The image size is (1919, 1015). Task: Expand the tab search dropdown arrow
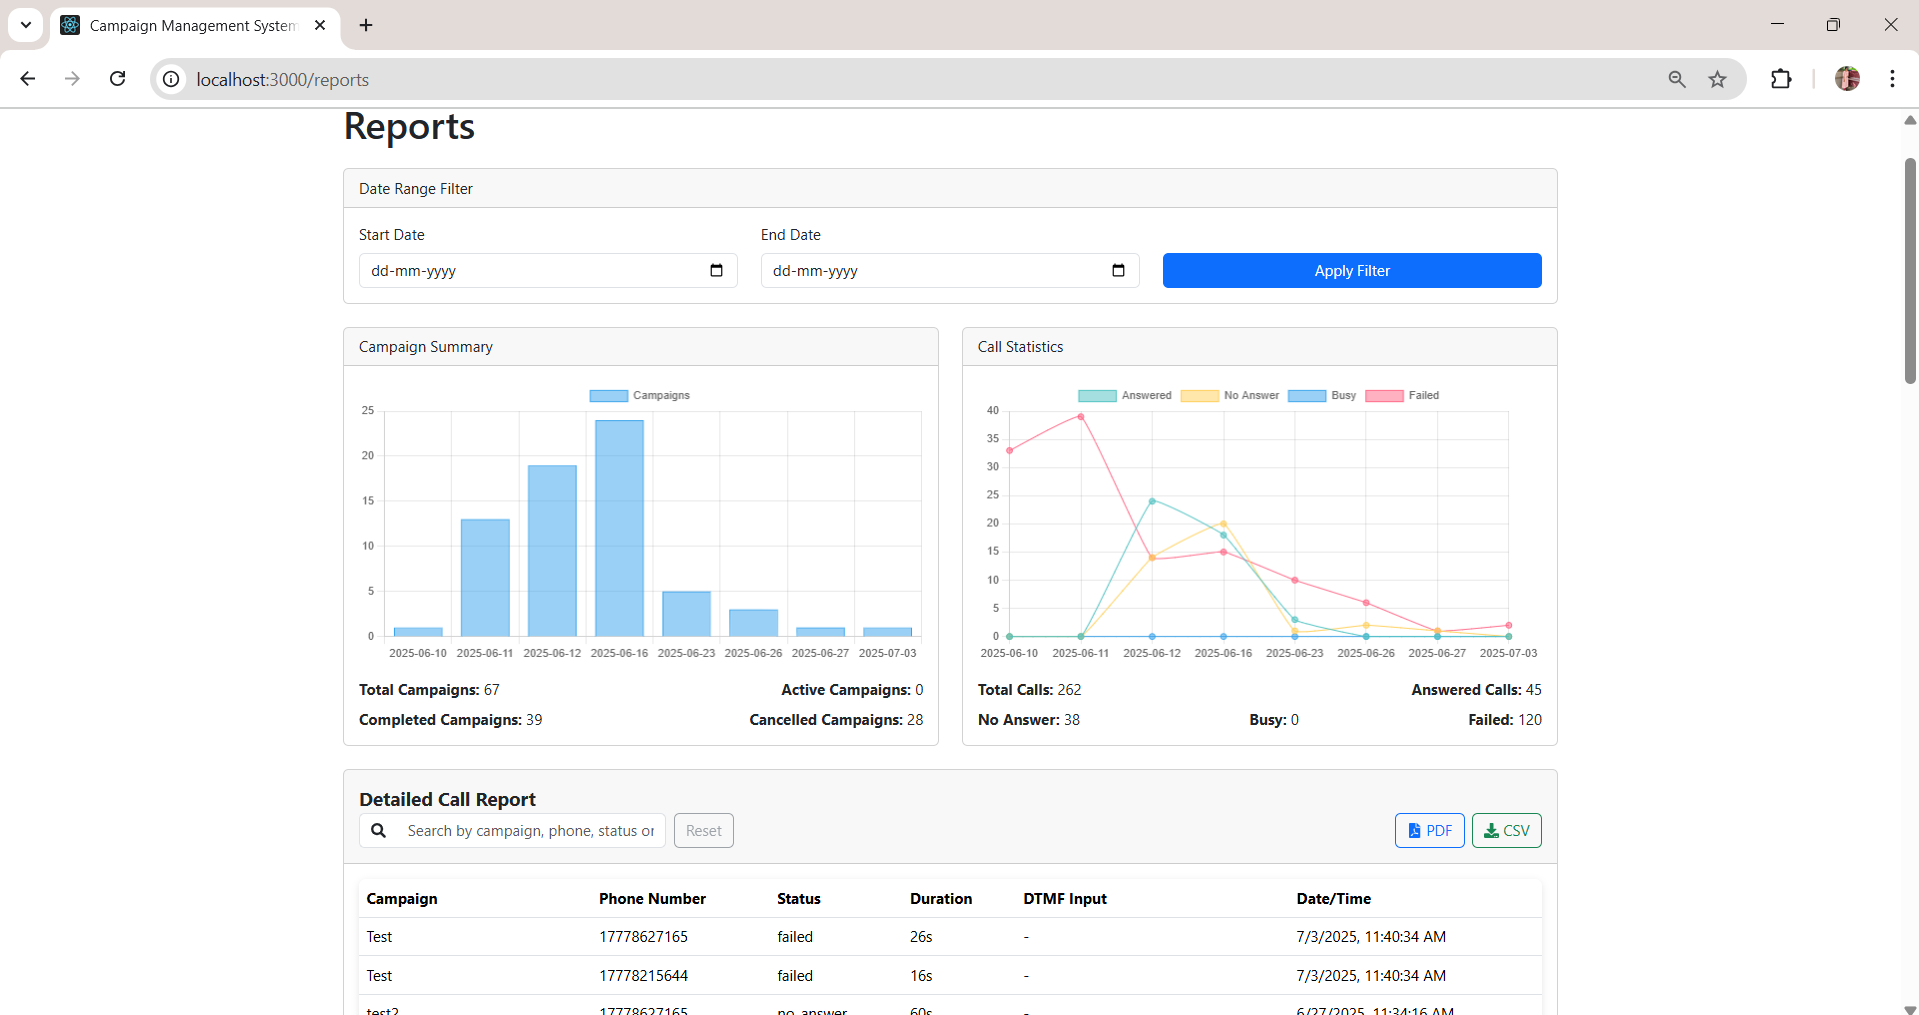coord(26,25)
